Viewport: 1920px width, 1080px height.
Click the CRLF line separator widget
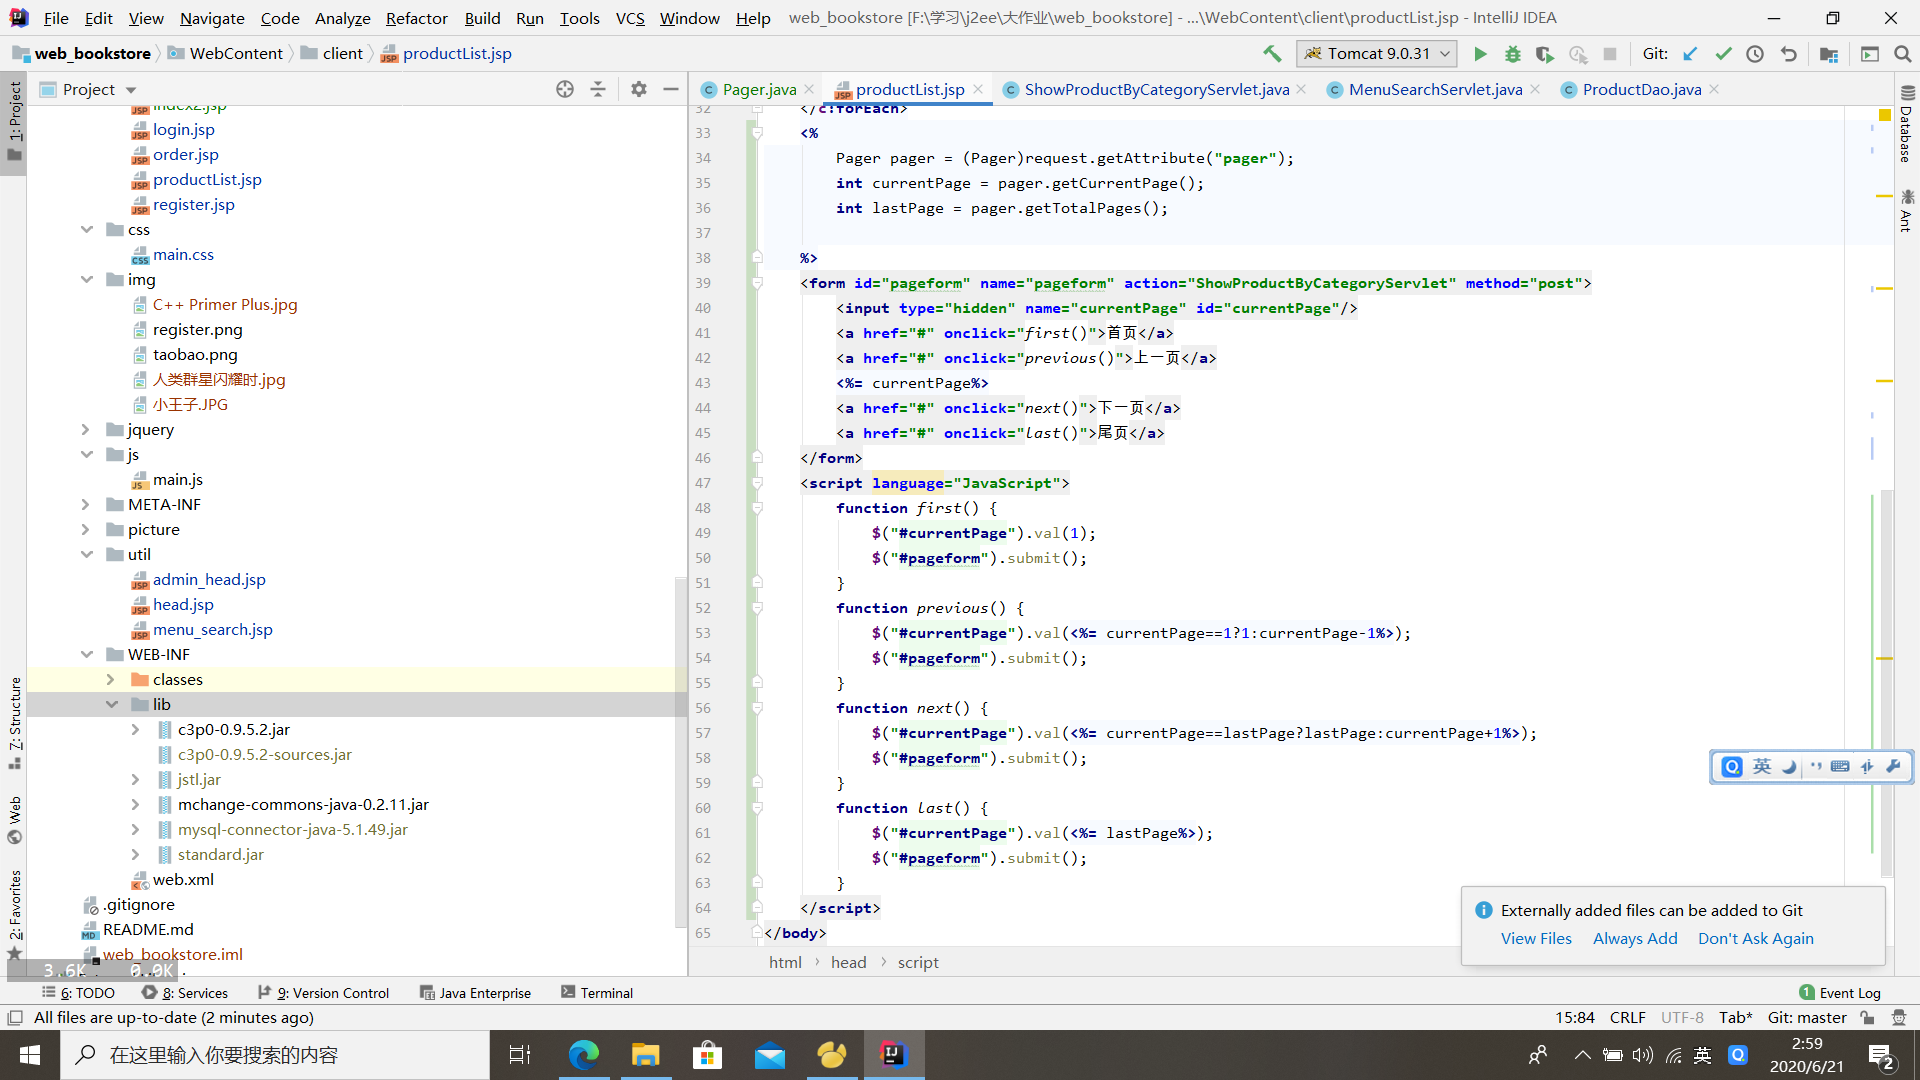1627,1018
